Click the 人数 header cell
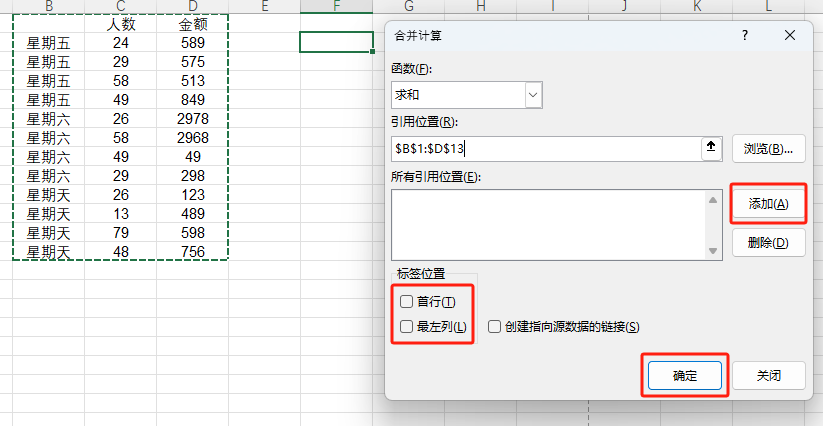 pos(121,24)
